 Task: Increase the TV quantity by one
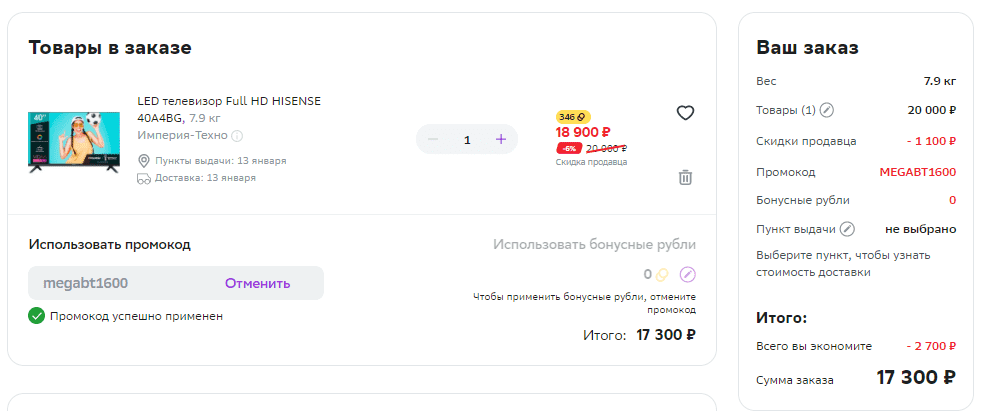pyautogui.click(x=500, y=139)
